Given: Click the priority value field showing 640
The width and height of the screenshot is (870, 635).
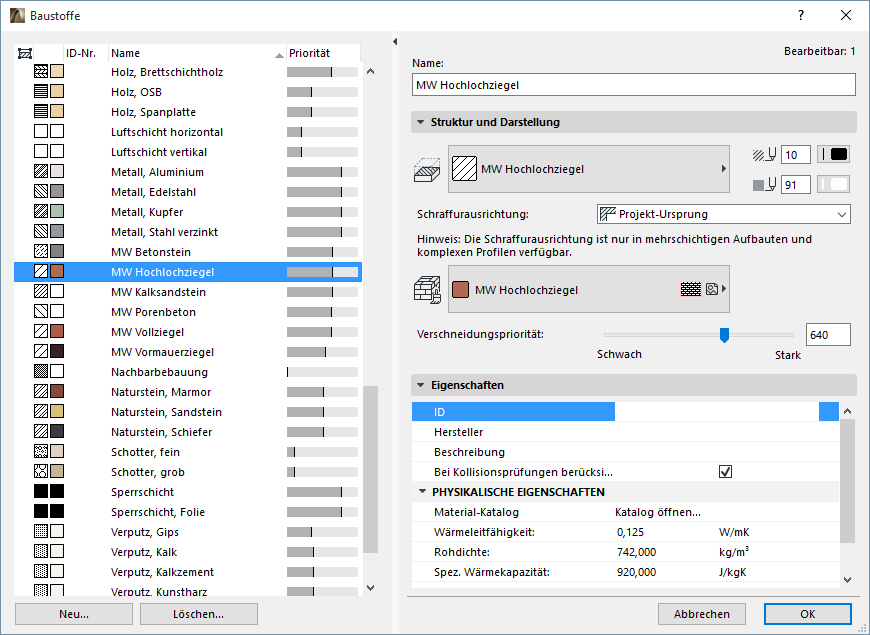Looking at the screenshot, I should click(x=828, y=335).
